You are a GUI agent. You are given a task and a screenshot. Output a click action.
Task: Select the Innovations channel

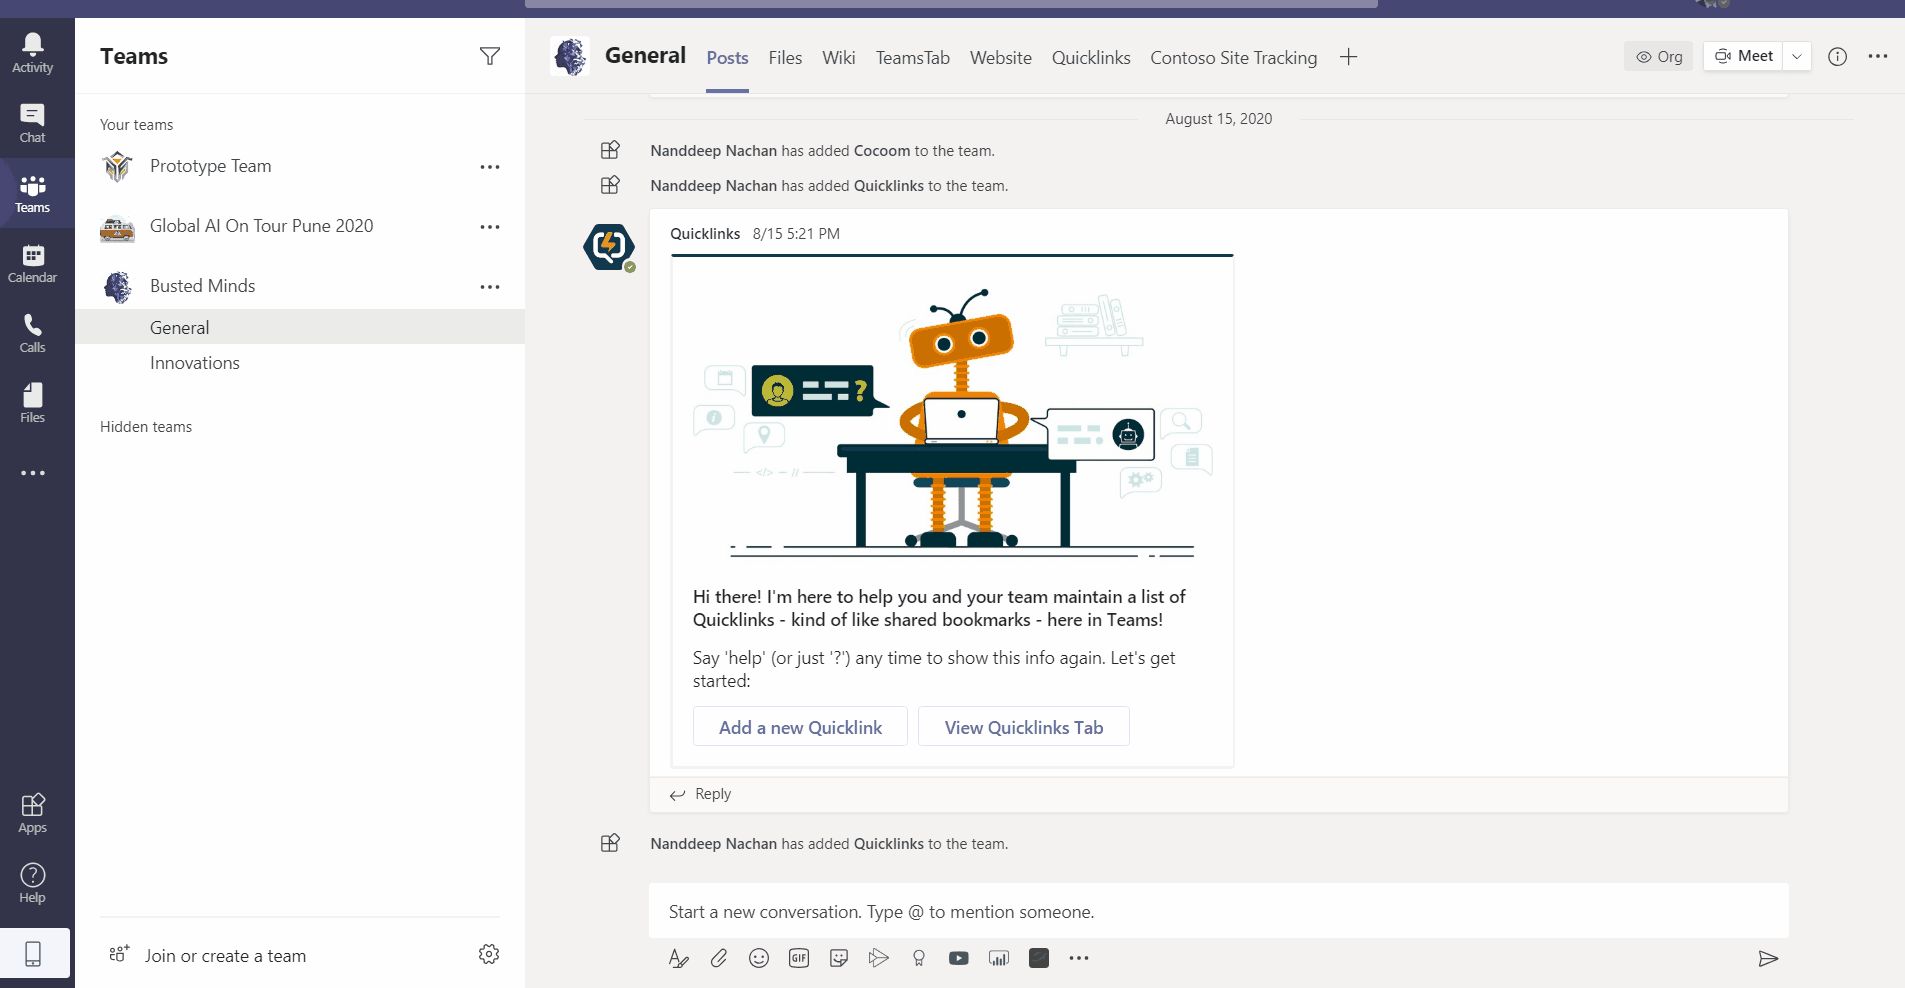[x=195, y=363]
